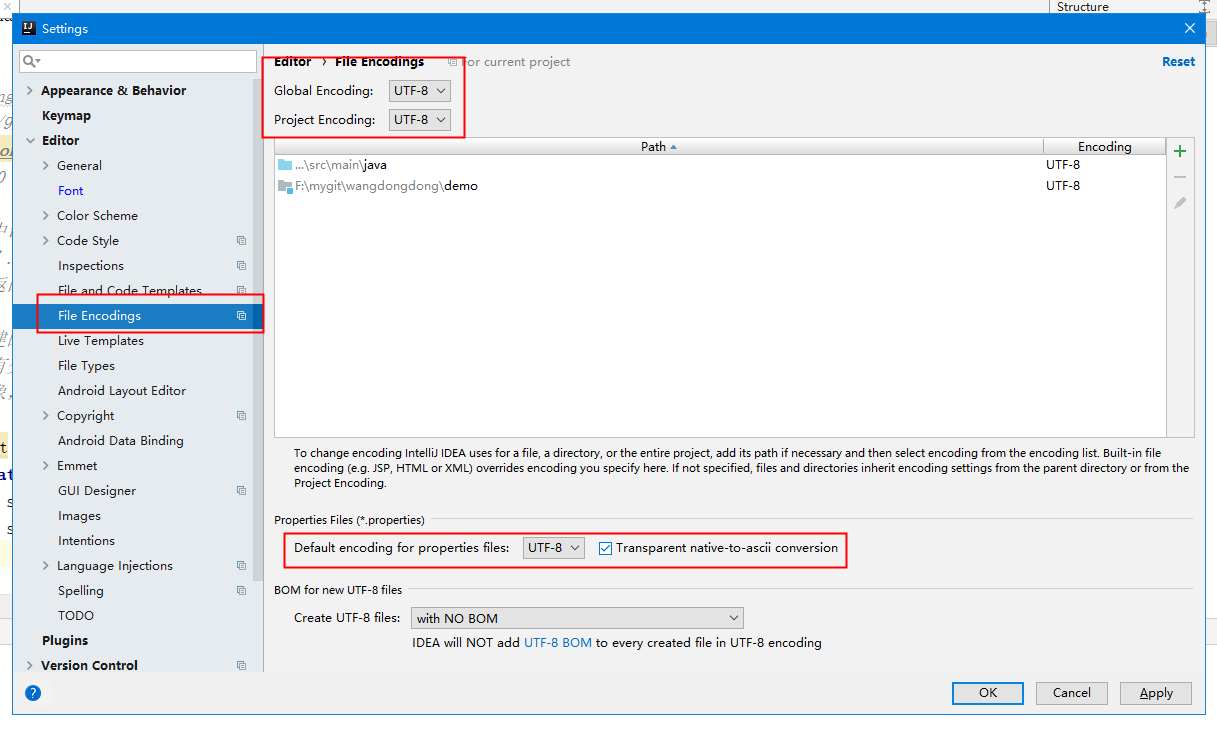Click project-level icon beside Version Control

pyautogui.click(x=241, y=666)
